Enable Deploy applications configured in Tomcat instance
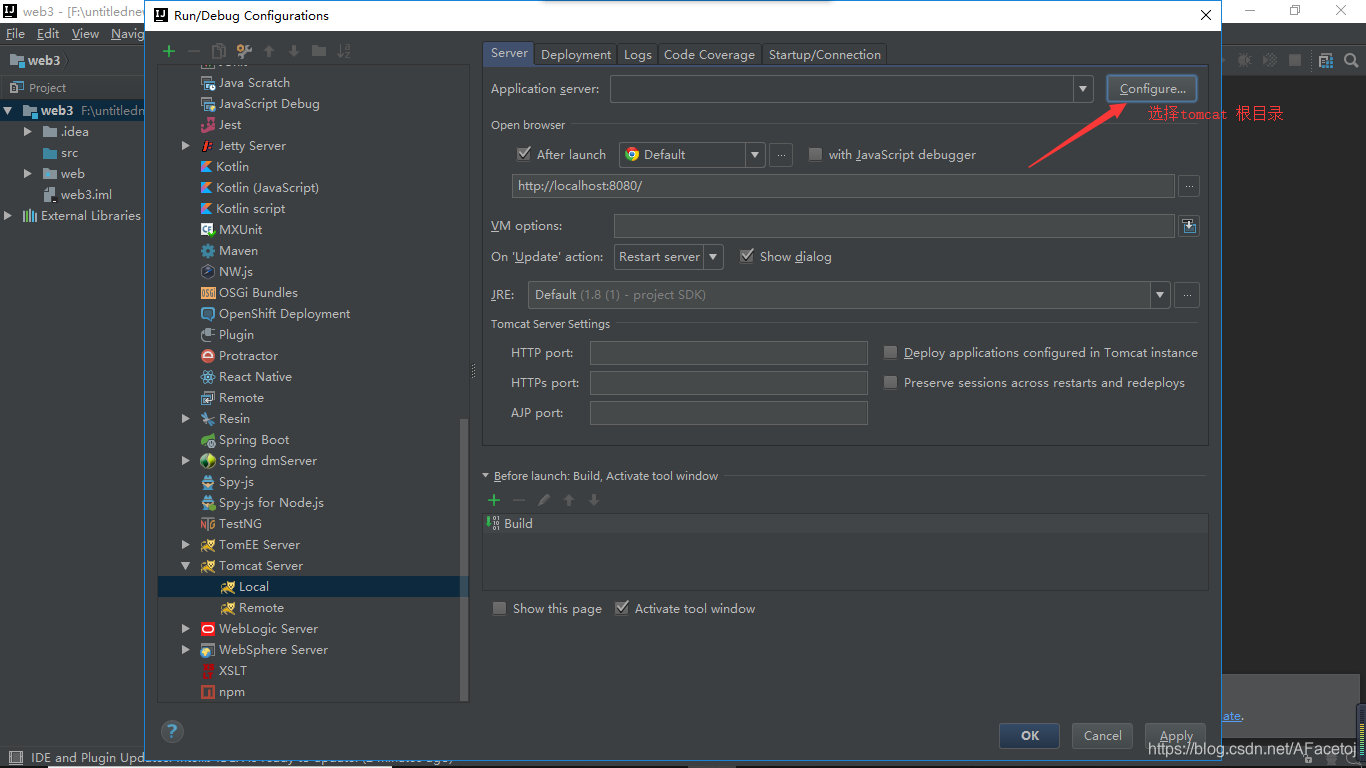Viewport: 1366px width, 768px height. (x=890, y=352)
